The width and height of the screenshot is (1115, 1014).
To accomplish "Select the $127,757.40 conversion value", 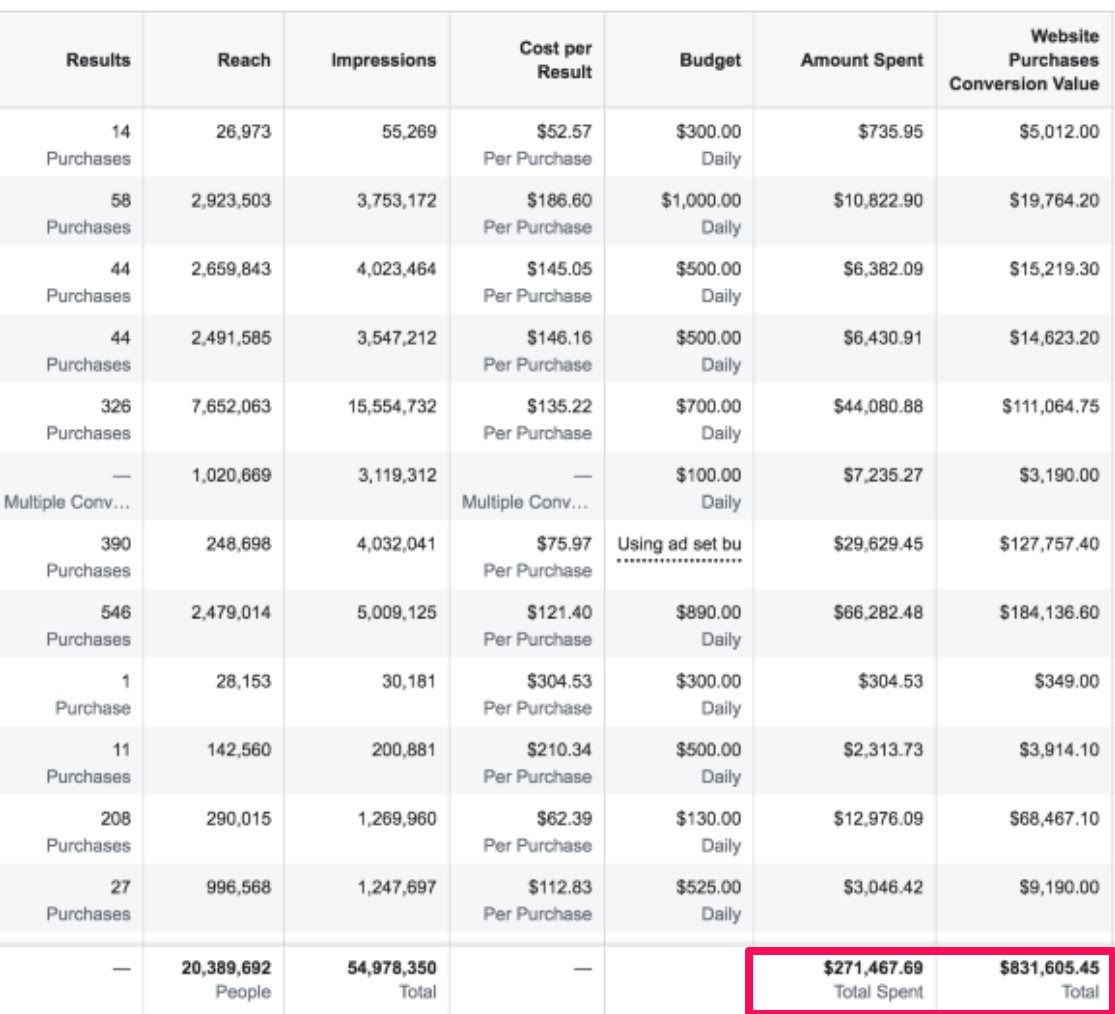I will pyautogui.click(x=1049, y=544).
